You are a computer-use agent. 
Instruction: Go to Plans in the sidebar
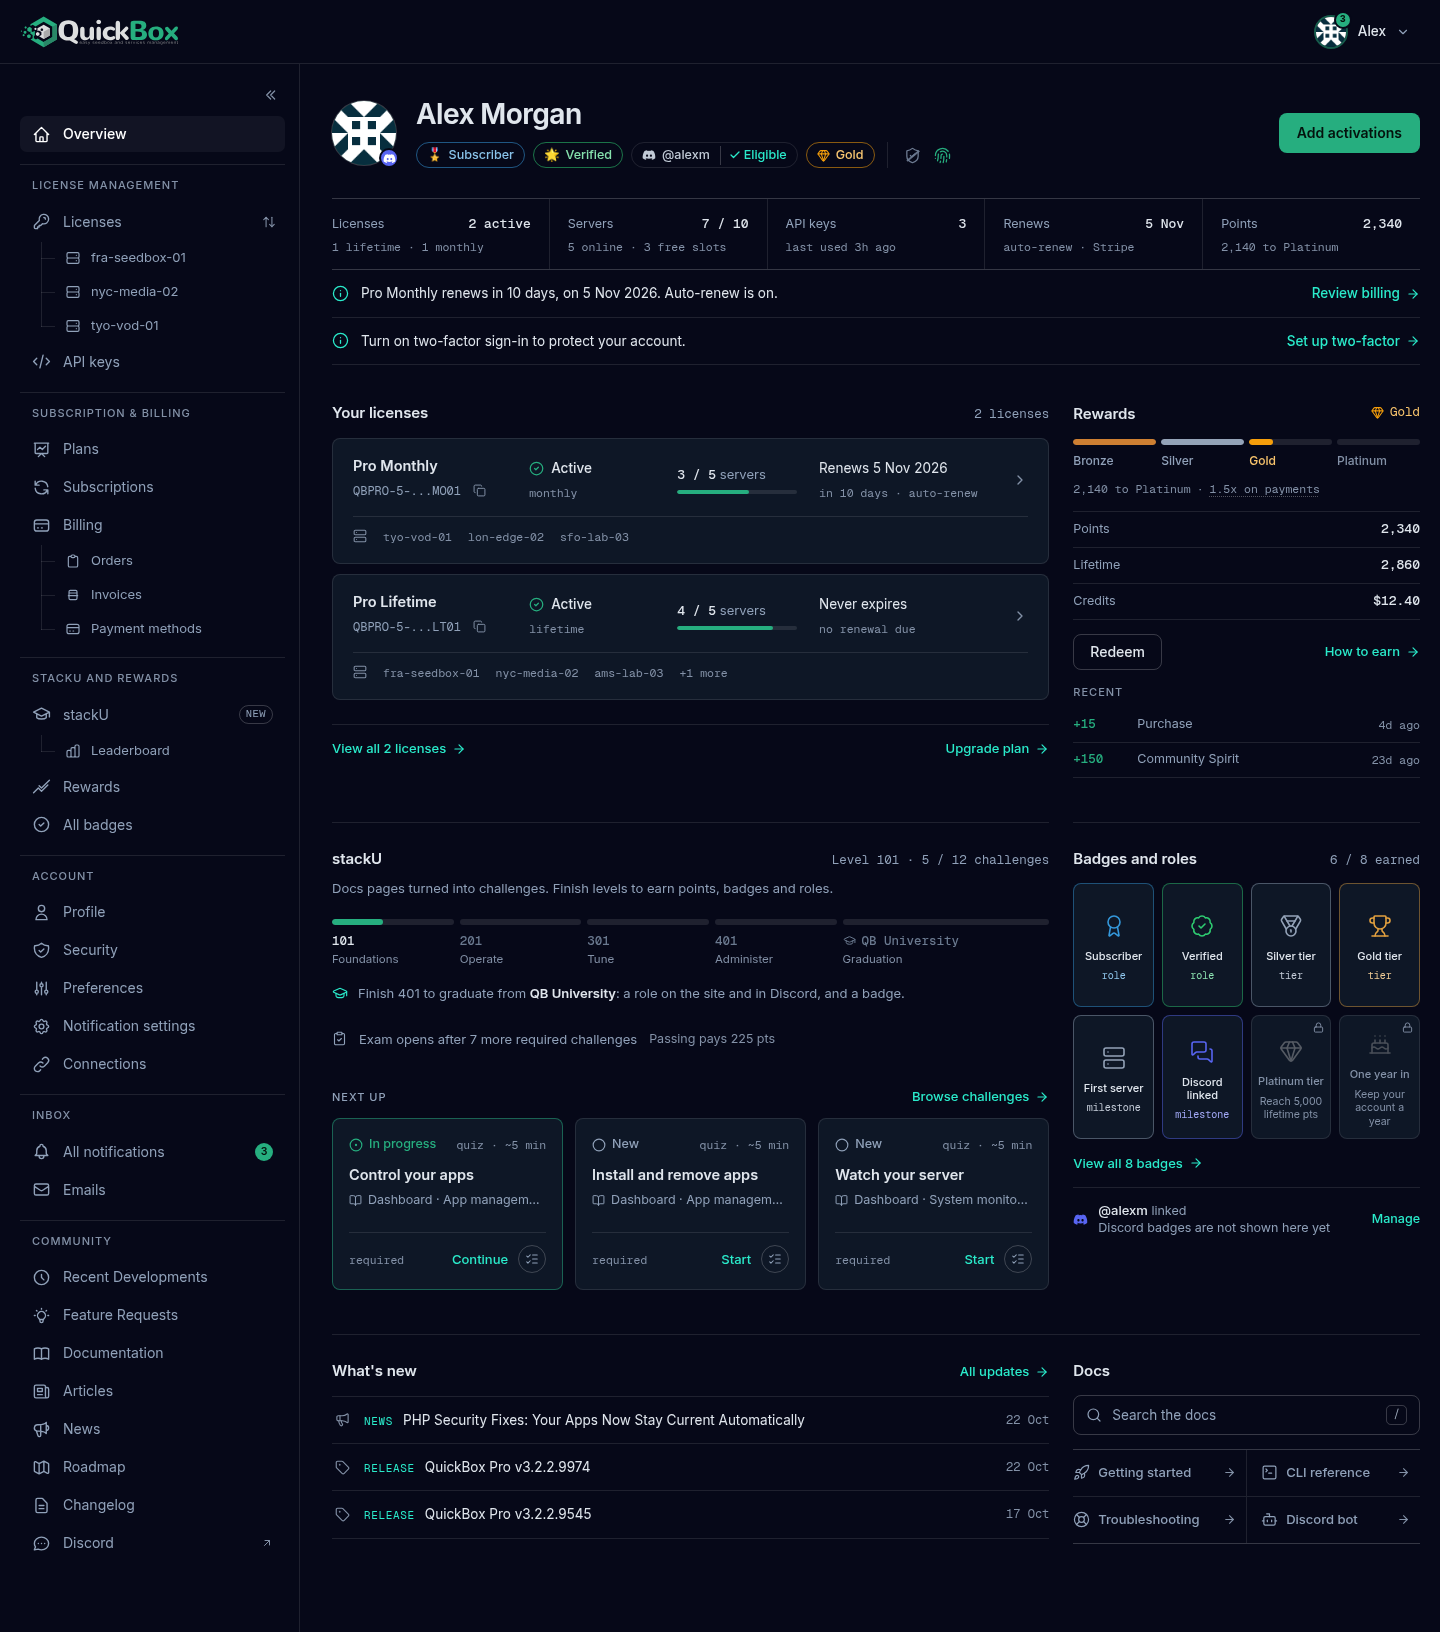point(152,449)
